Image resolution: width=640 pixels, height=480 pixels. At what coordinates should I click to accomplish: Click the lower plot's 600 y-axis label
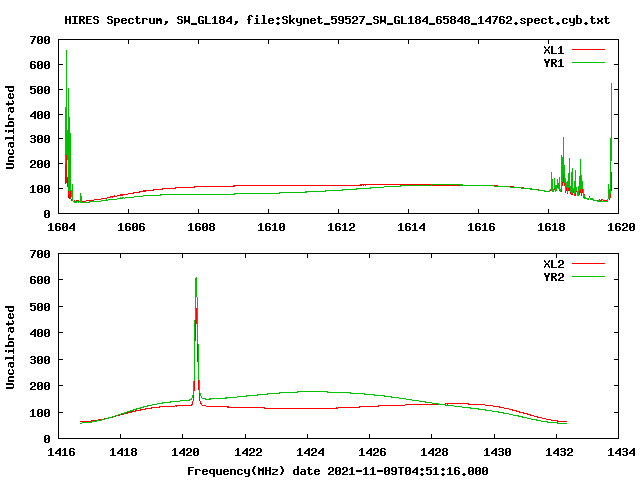click(x=40, y=280)
